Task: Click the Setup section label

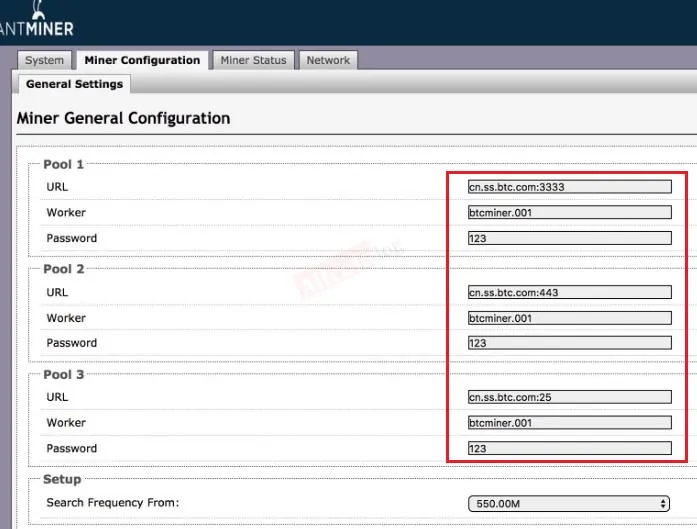Action: coord(62,479)
